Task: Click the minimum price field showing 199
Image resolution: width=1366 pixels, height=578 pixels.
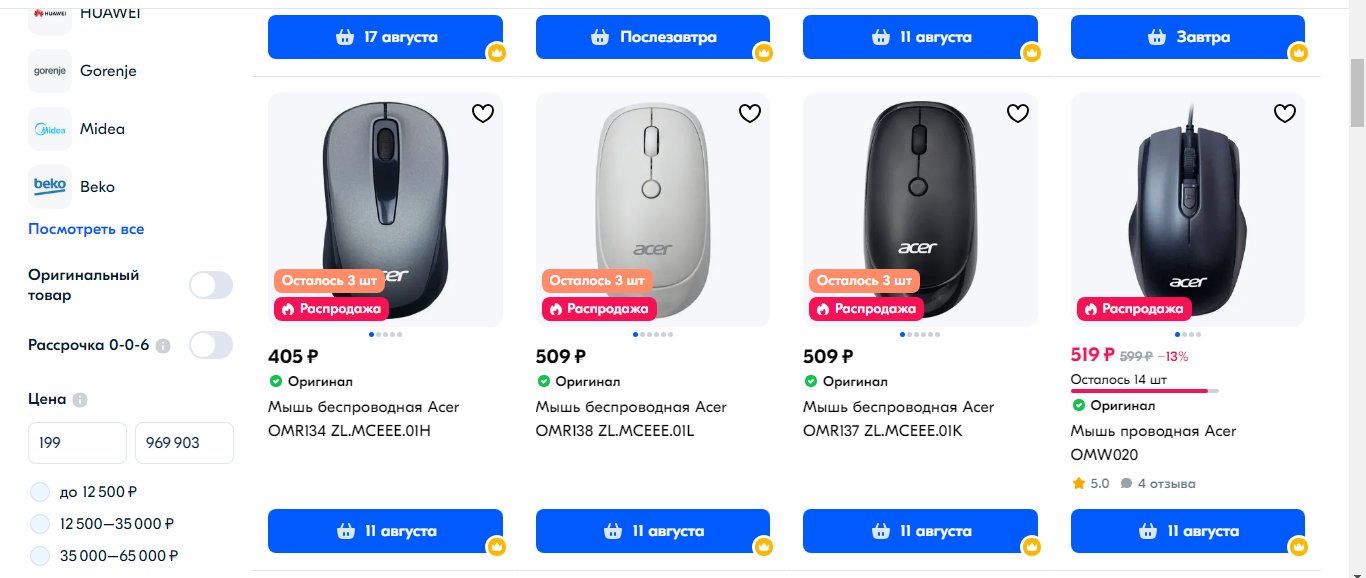Action: click(77, 443)
